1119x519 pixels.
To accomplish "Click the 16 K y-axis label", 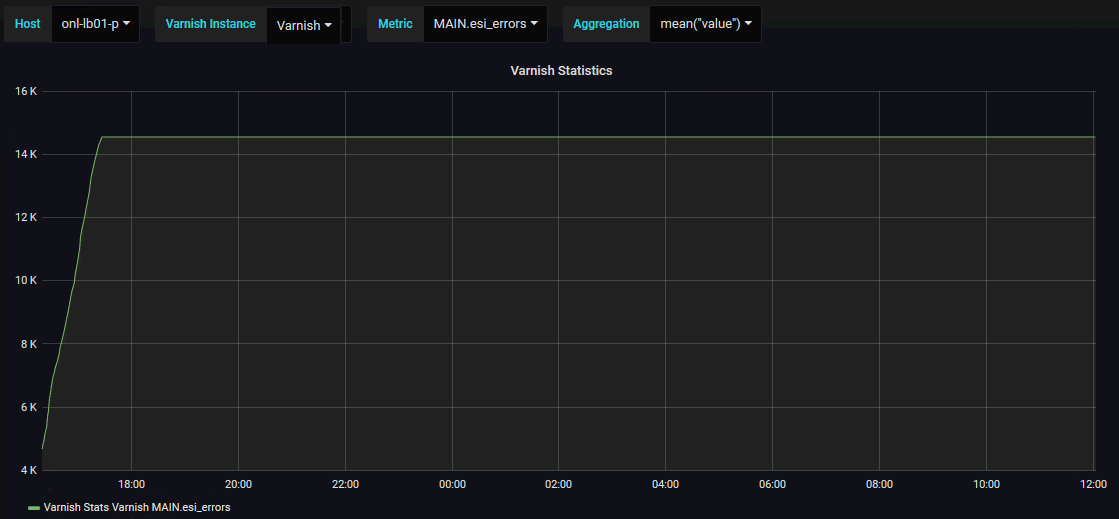I will (x=25, y=91).
